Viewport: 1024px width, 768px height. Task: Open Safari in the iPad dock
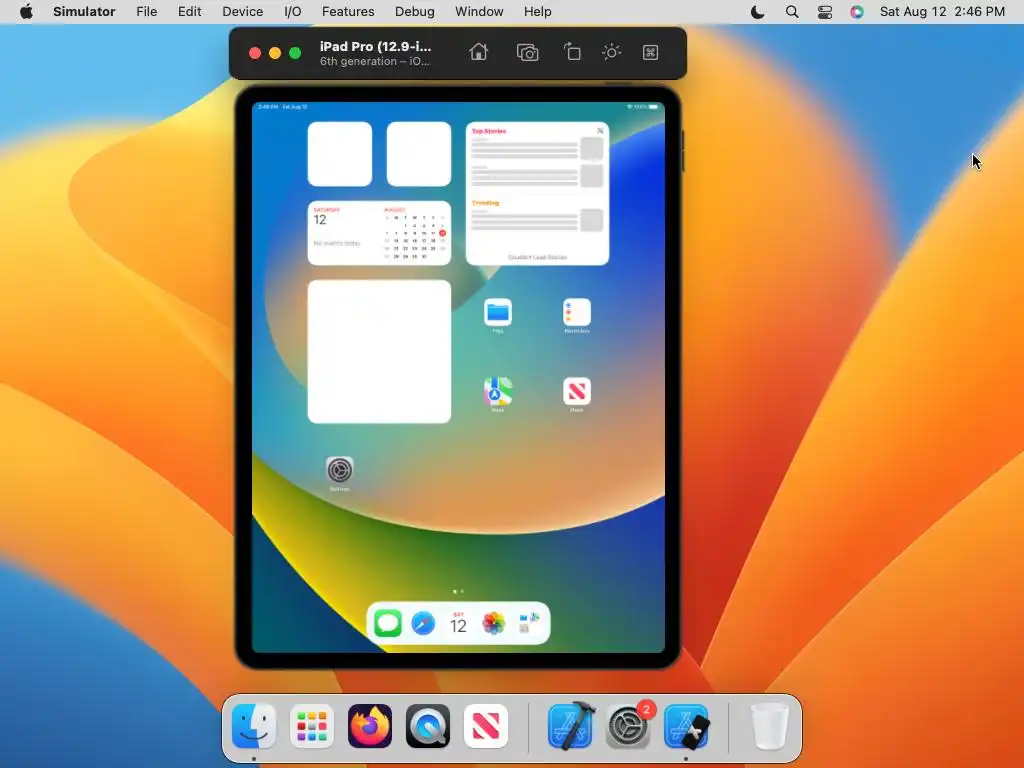(x=423, y=623)
